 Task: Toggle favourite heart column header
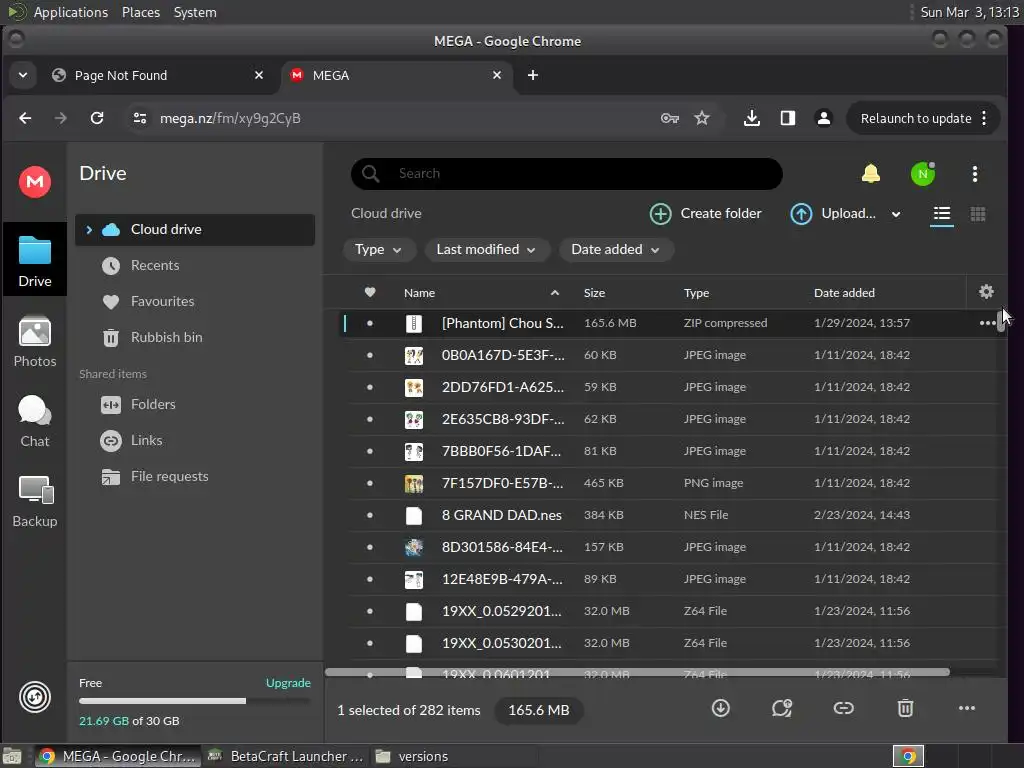[x=370, y=292]
